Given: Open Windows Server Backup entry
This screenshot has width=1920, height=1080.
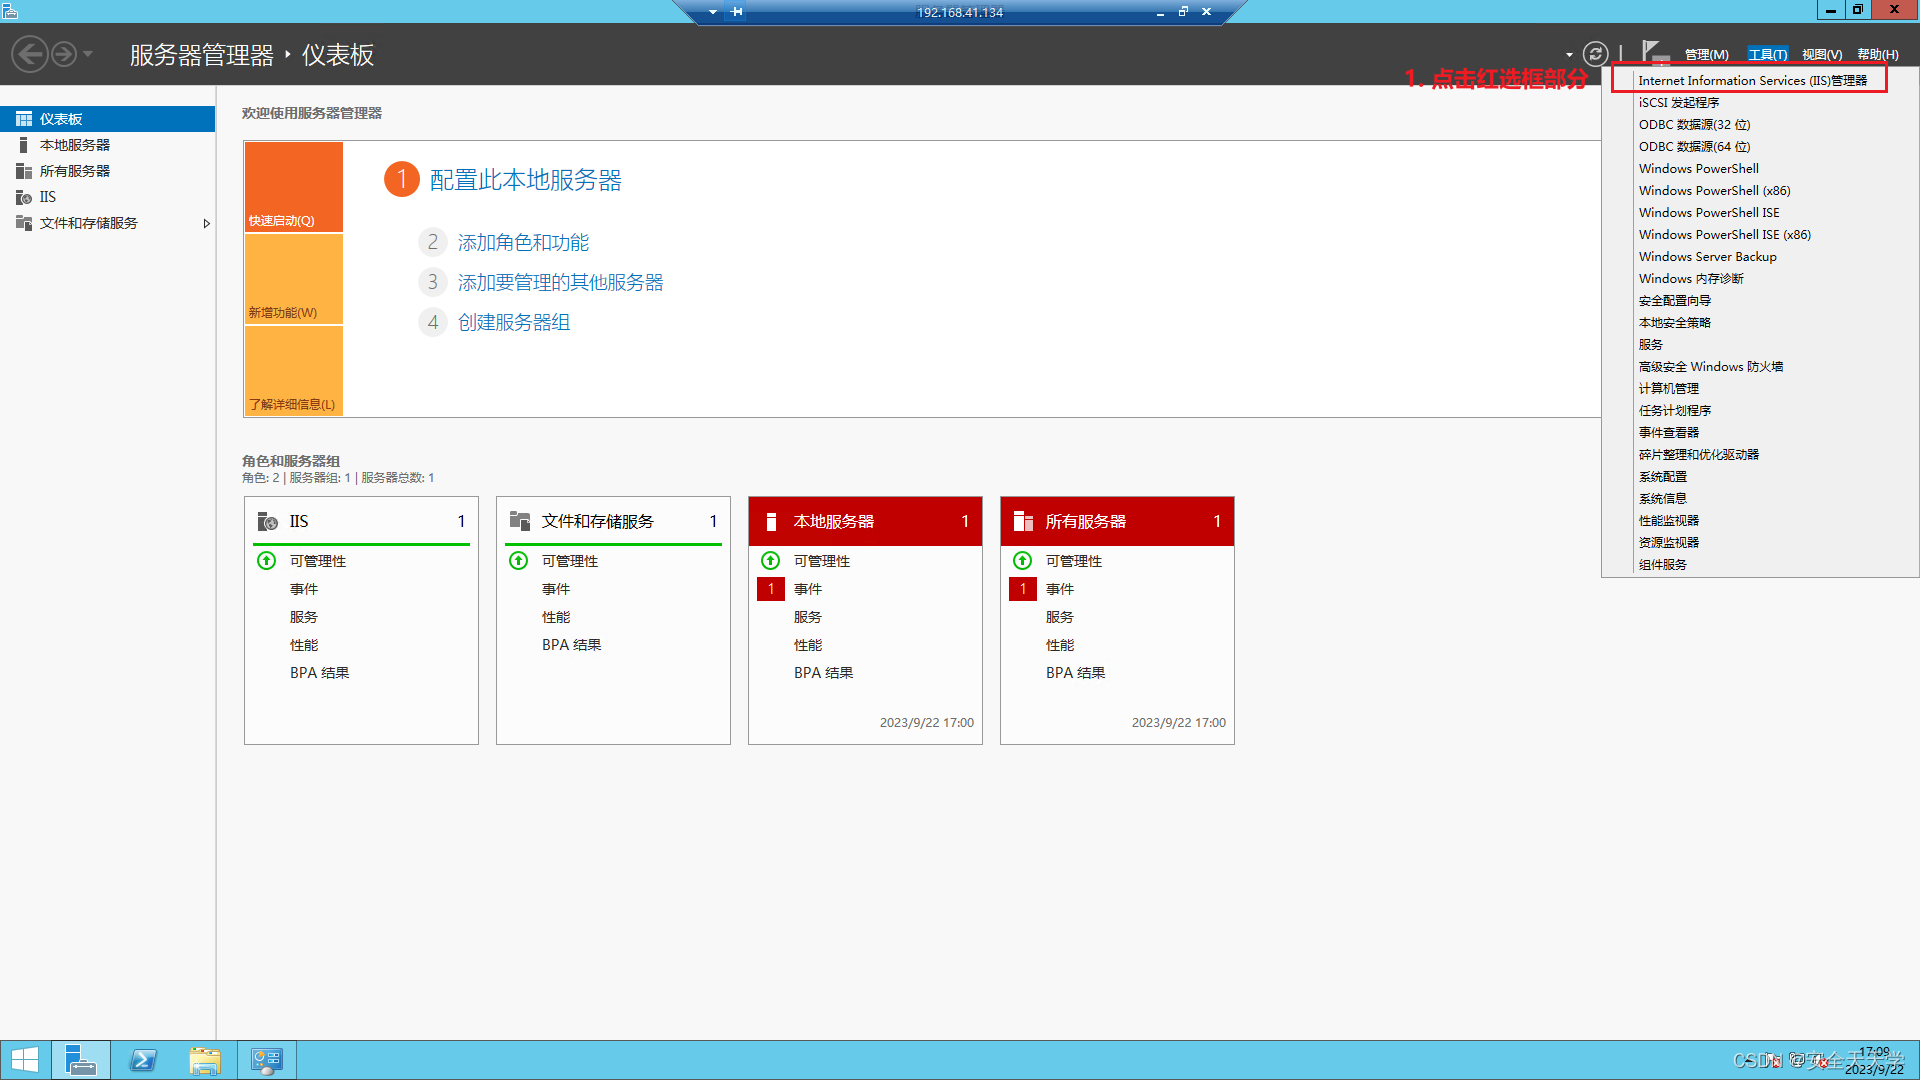Looking at the screenshot, I should pyautogui.click(x=1707, y=257).
